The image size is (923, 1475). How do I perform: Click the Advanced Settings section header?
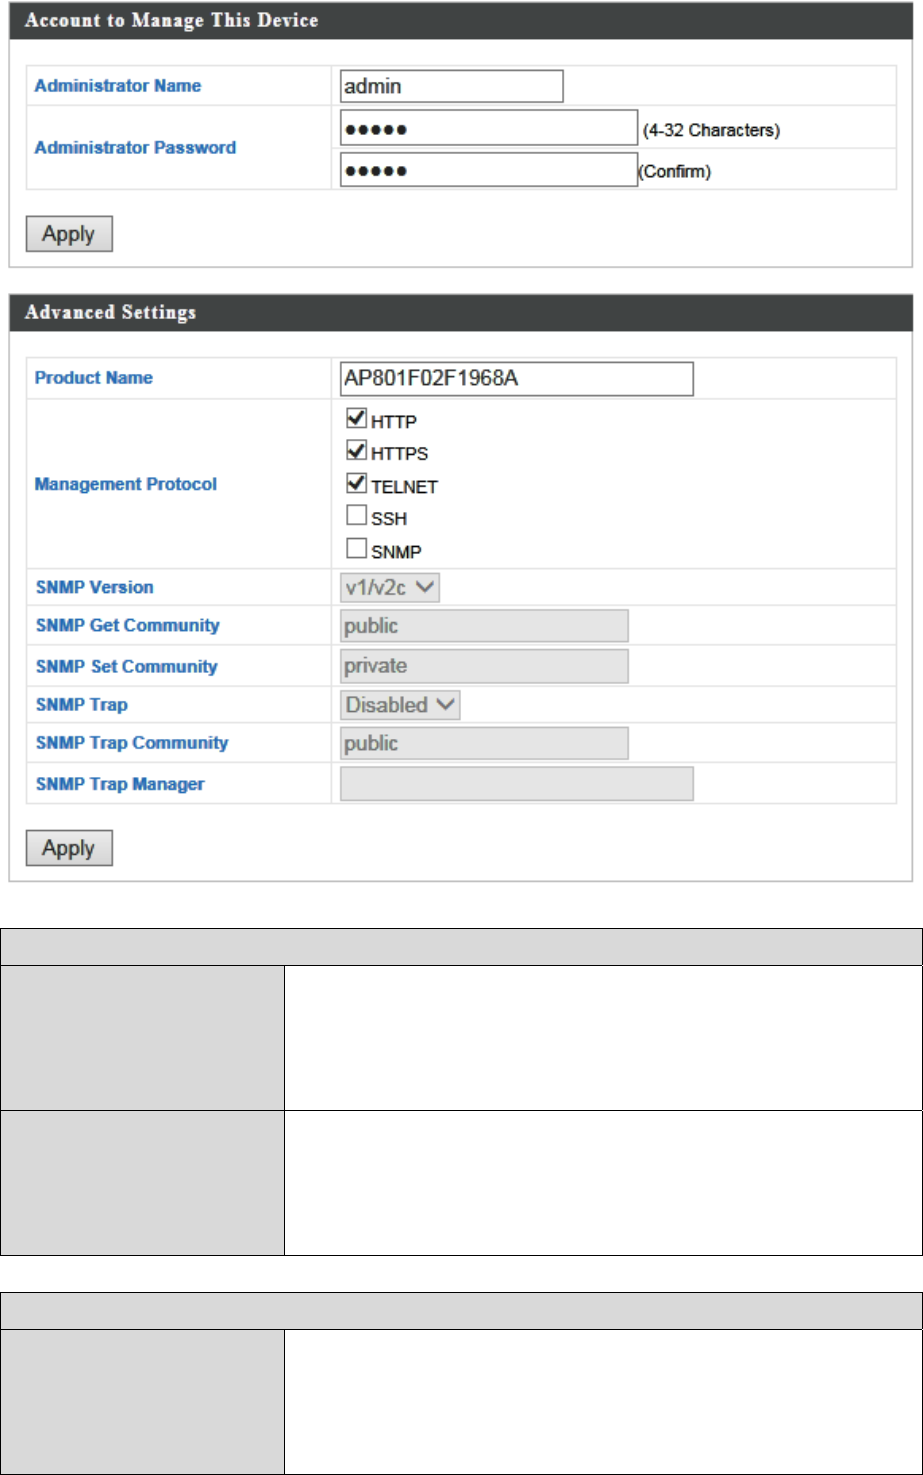coord(110,313)
